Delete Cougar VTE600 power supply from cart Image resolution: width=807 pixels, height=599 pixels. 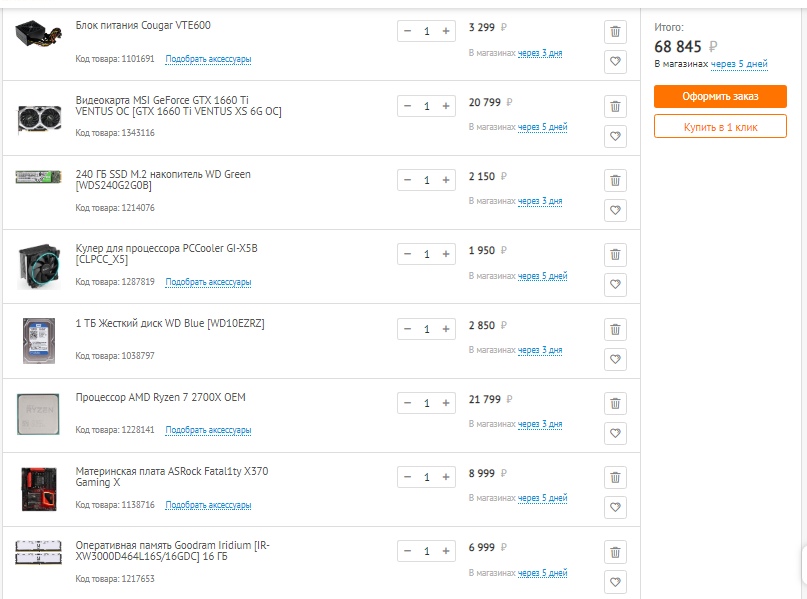coord(615,32)
